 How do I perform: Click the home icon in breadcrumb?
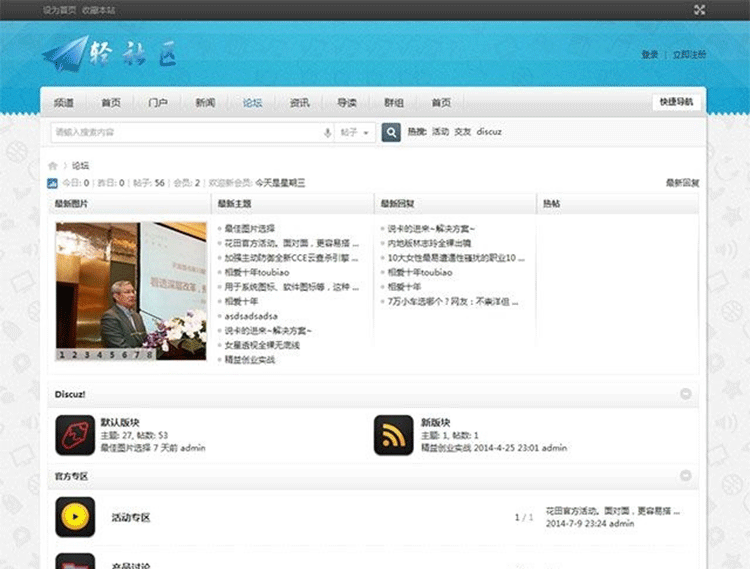53,166
